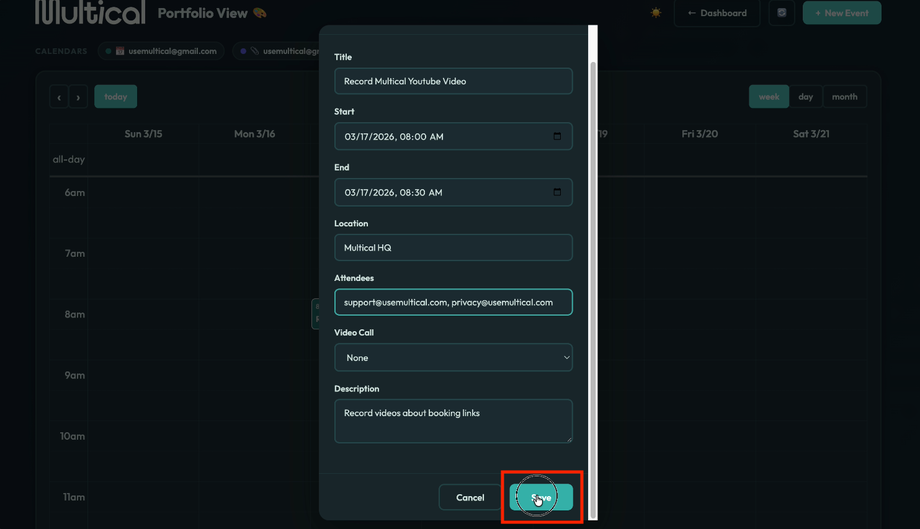Screen dimensions: 920x529
Task: Create a New Event
Action: (x=841, y=13)
